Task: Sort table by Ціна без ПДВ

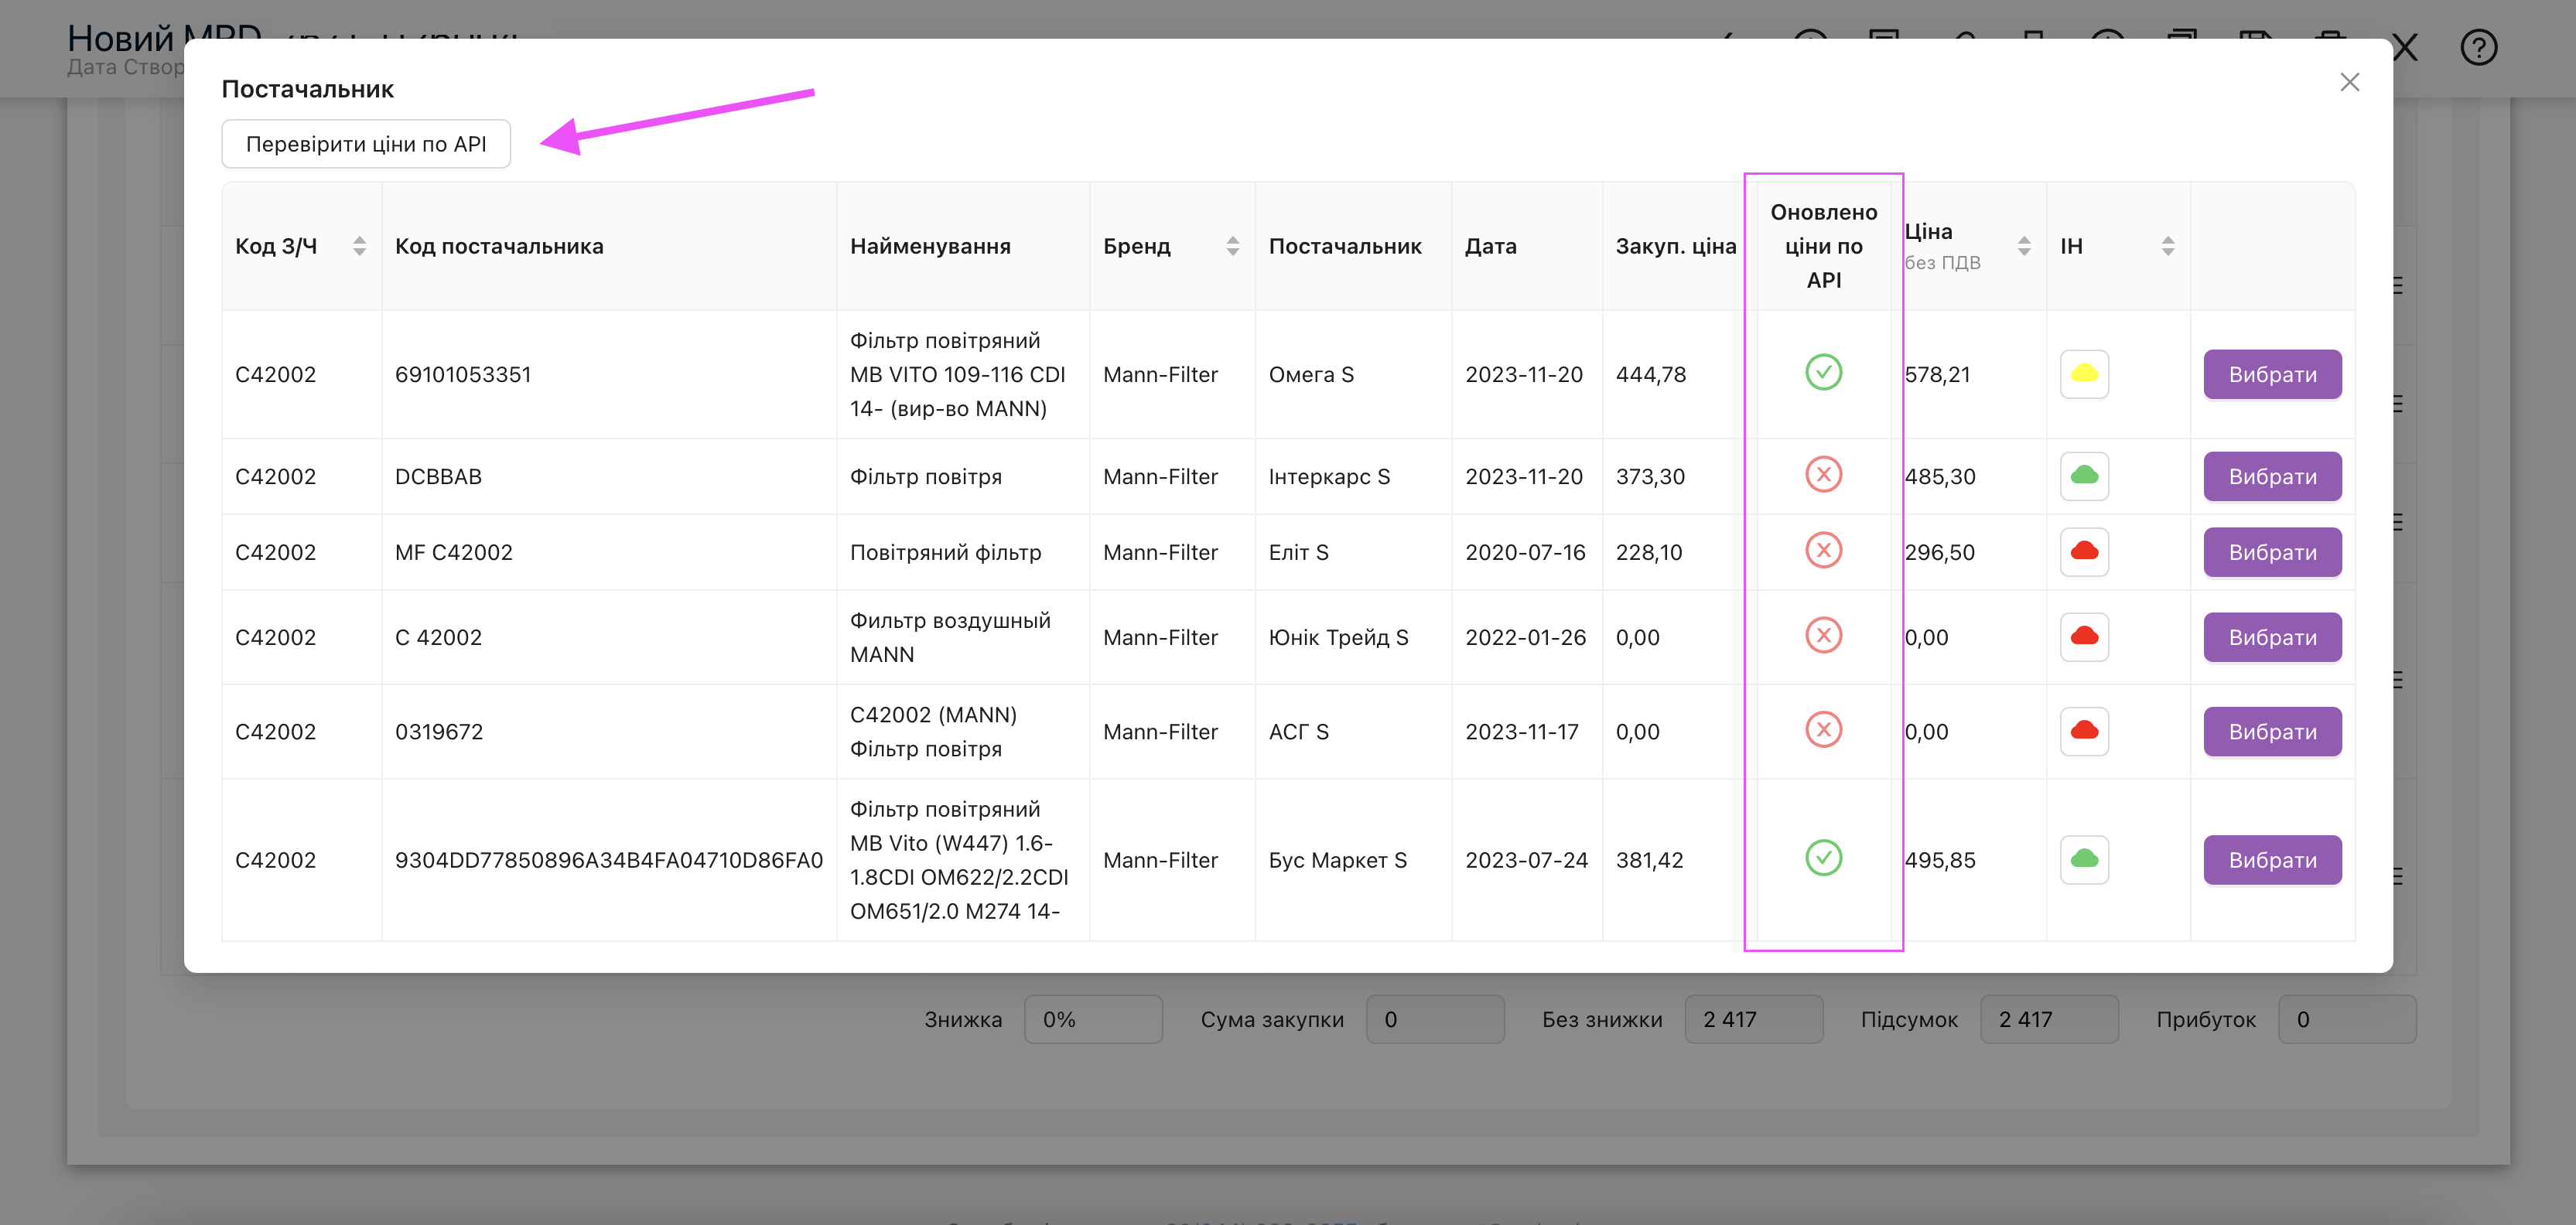Action: (2023, 246)
